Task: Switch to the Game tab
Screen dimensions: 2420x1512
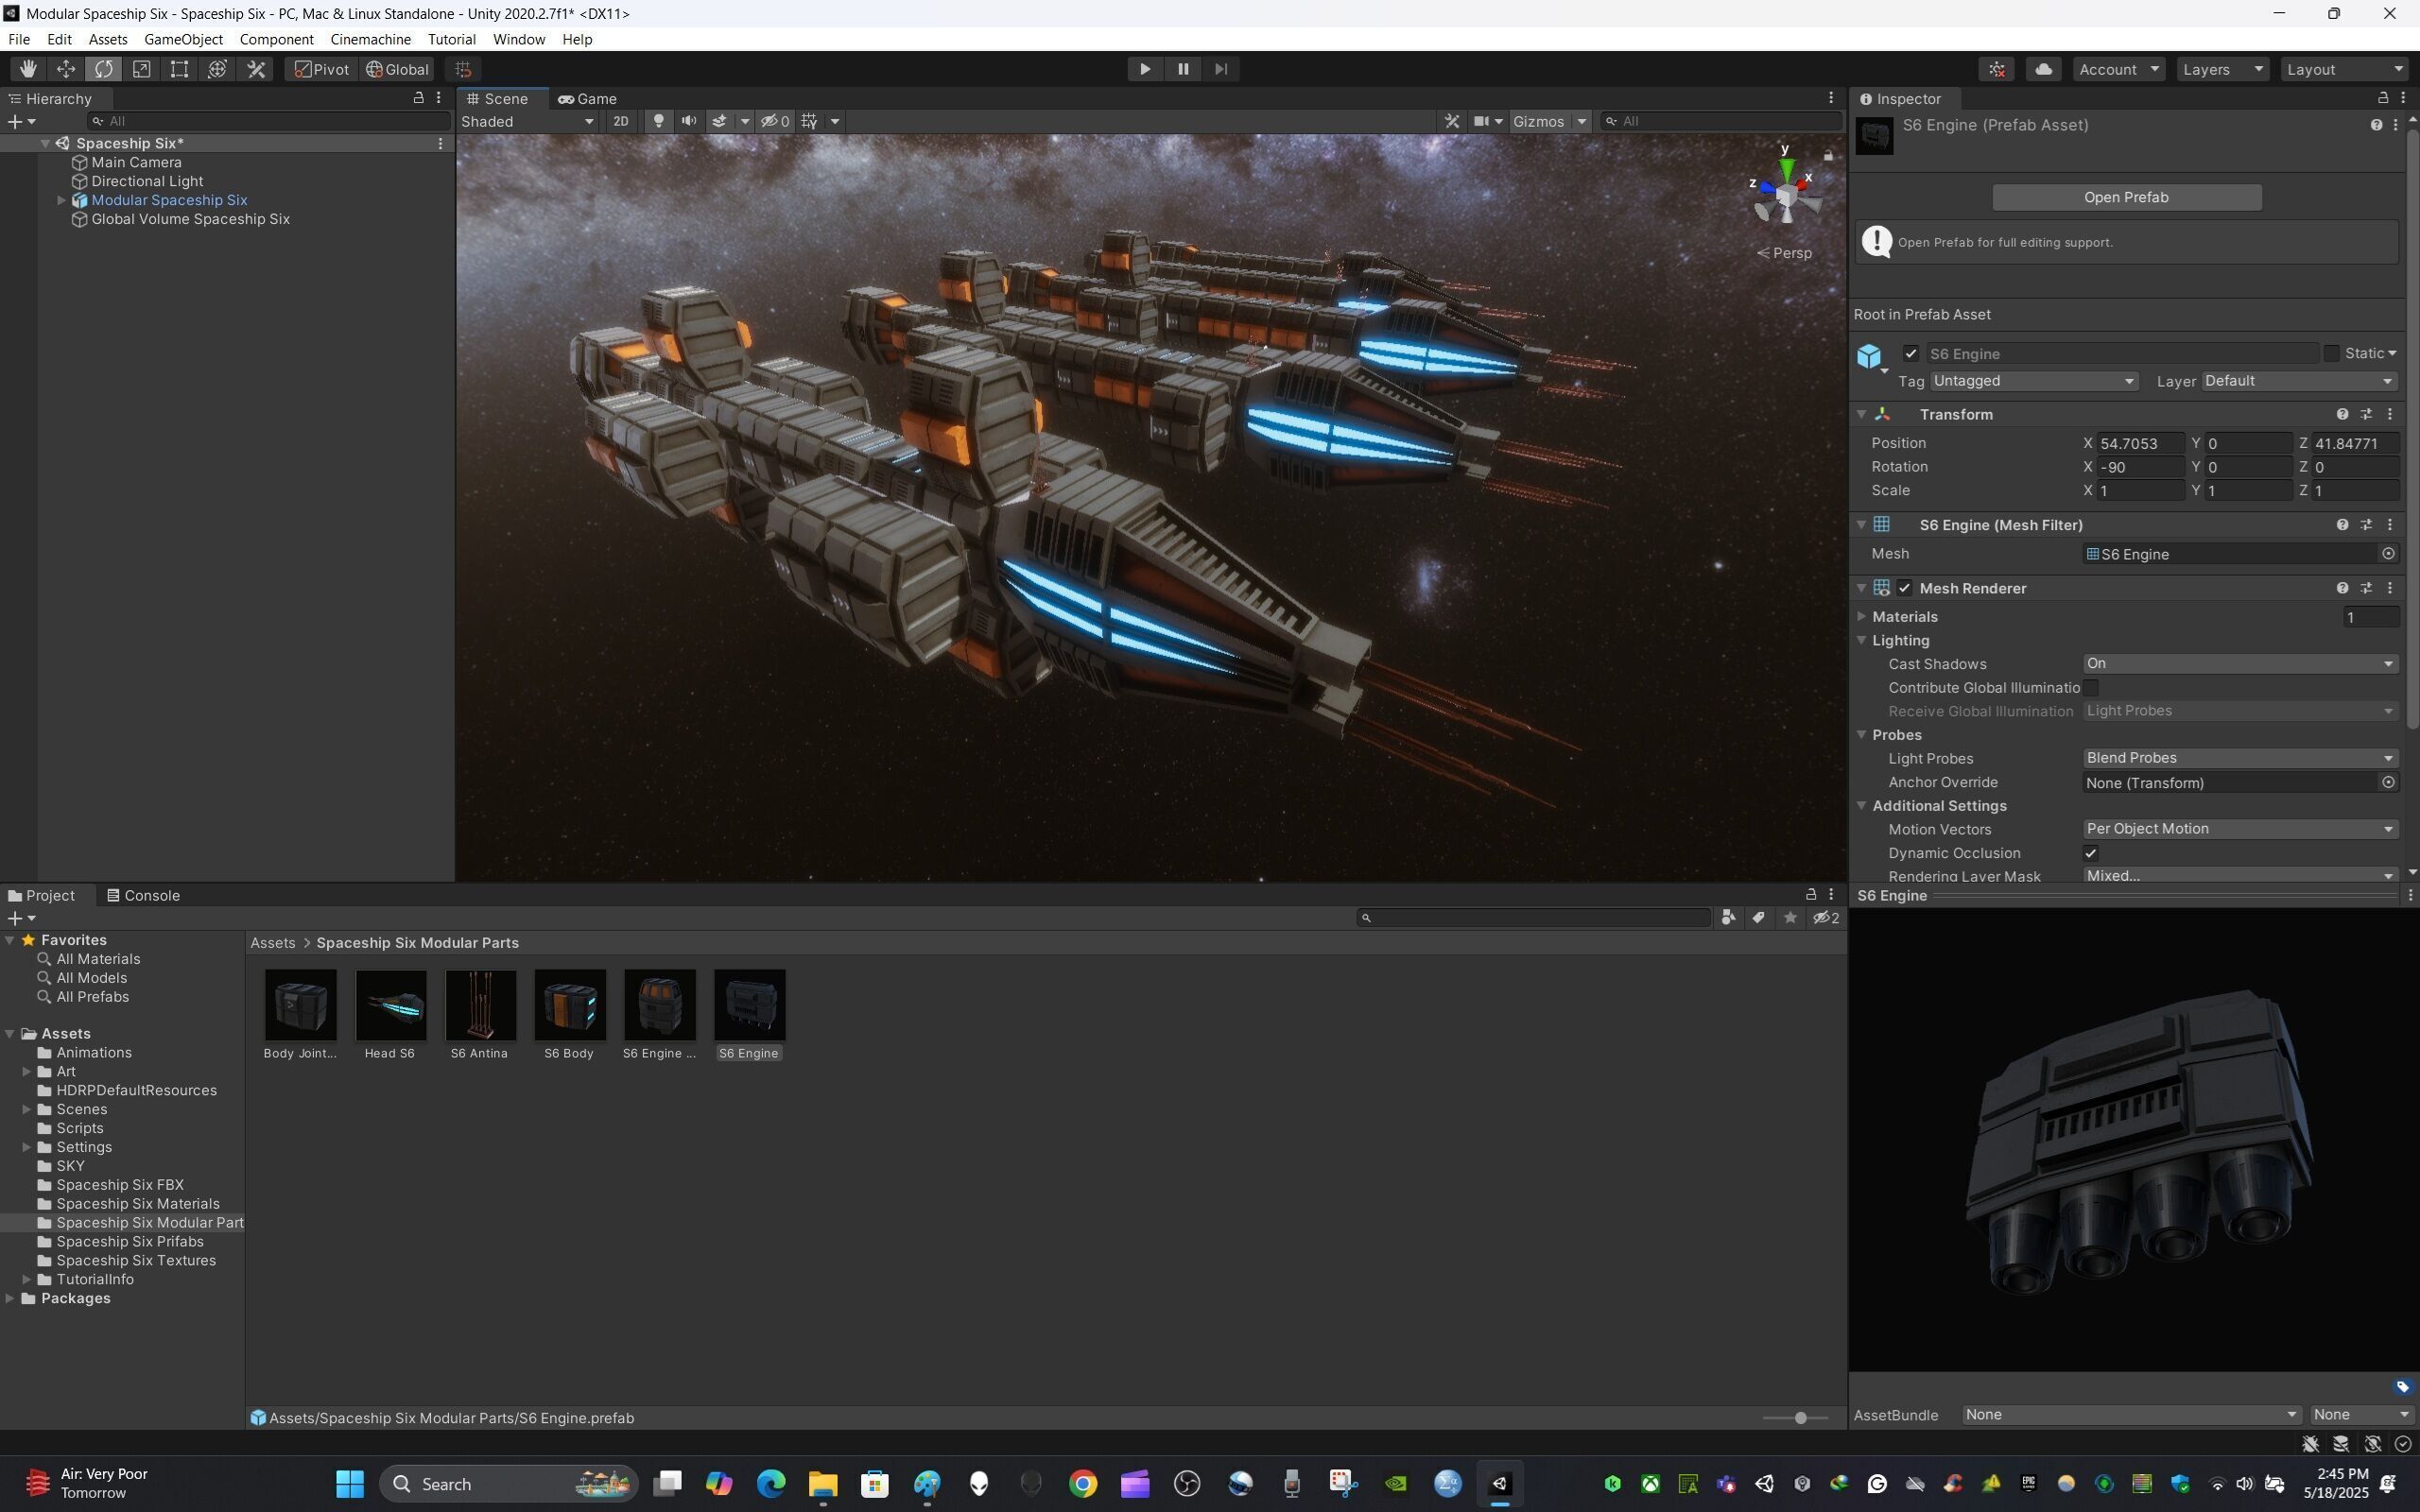Action: 587,98
